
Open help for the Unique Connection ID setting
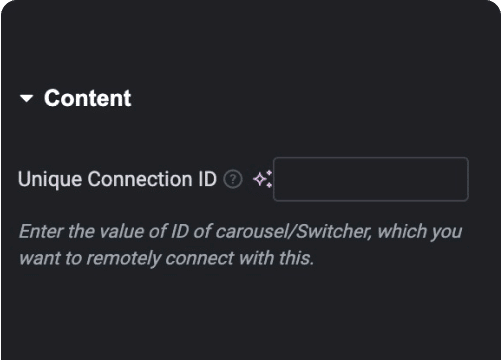coord(233,179)
